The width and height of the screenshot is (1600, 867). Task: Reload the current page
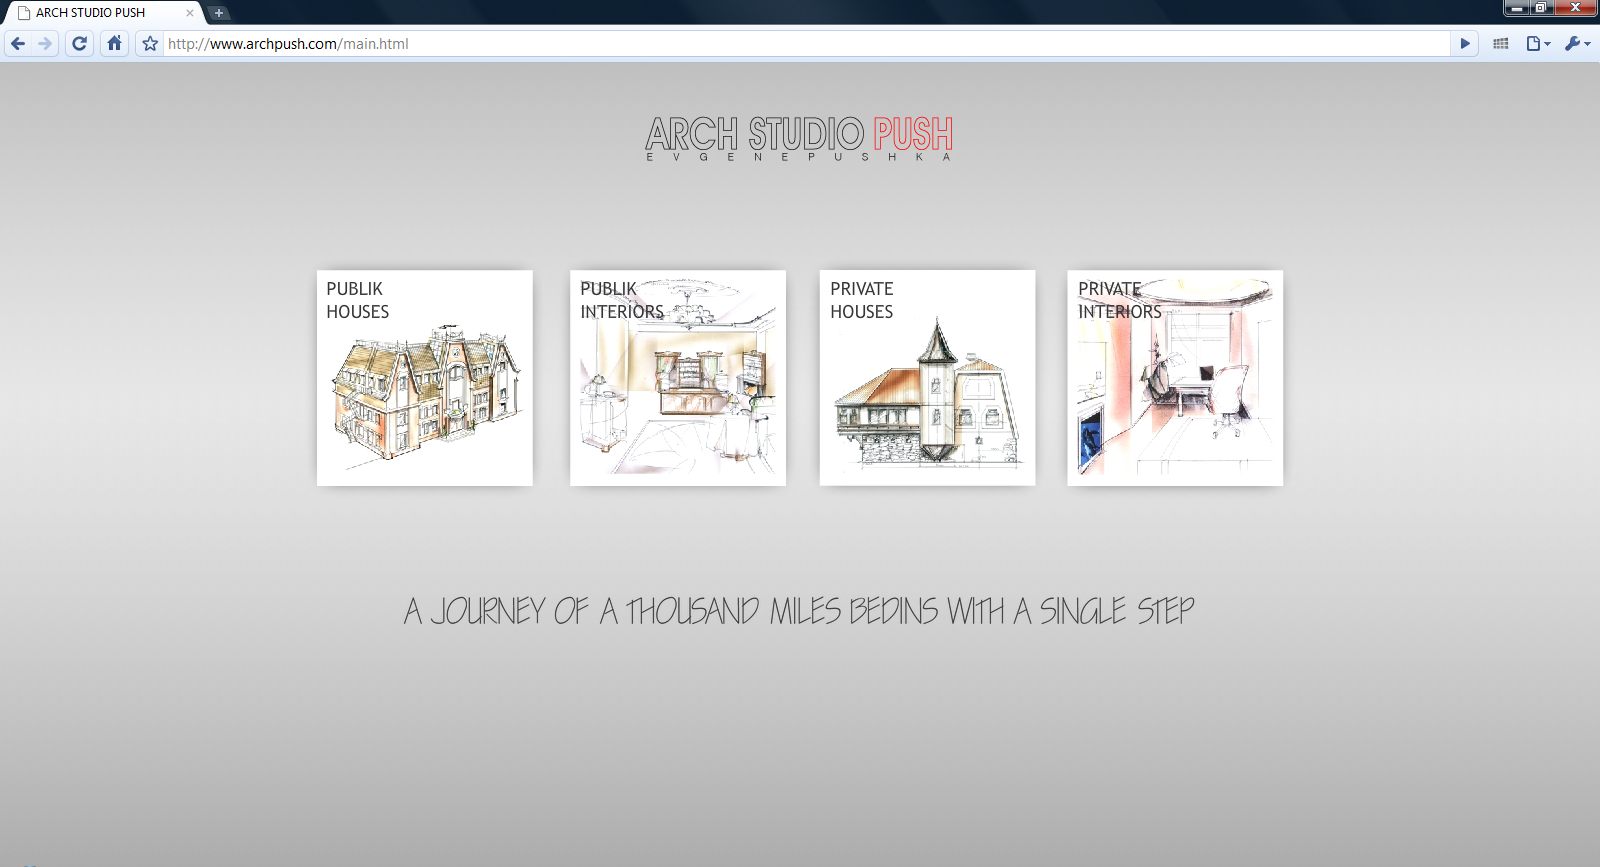coord(80,44)
